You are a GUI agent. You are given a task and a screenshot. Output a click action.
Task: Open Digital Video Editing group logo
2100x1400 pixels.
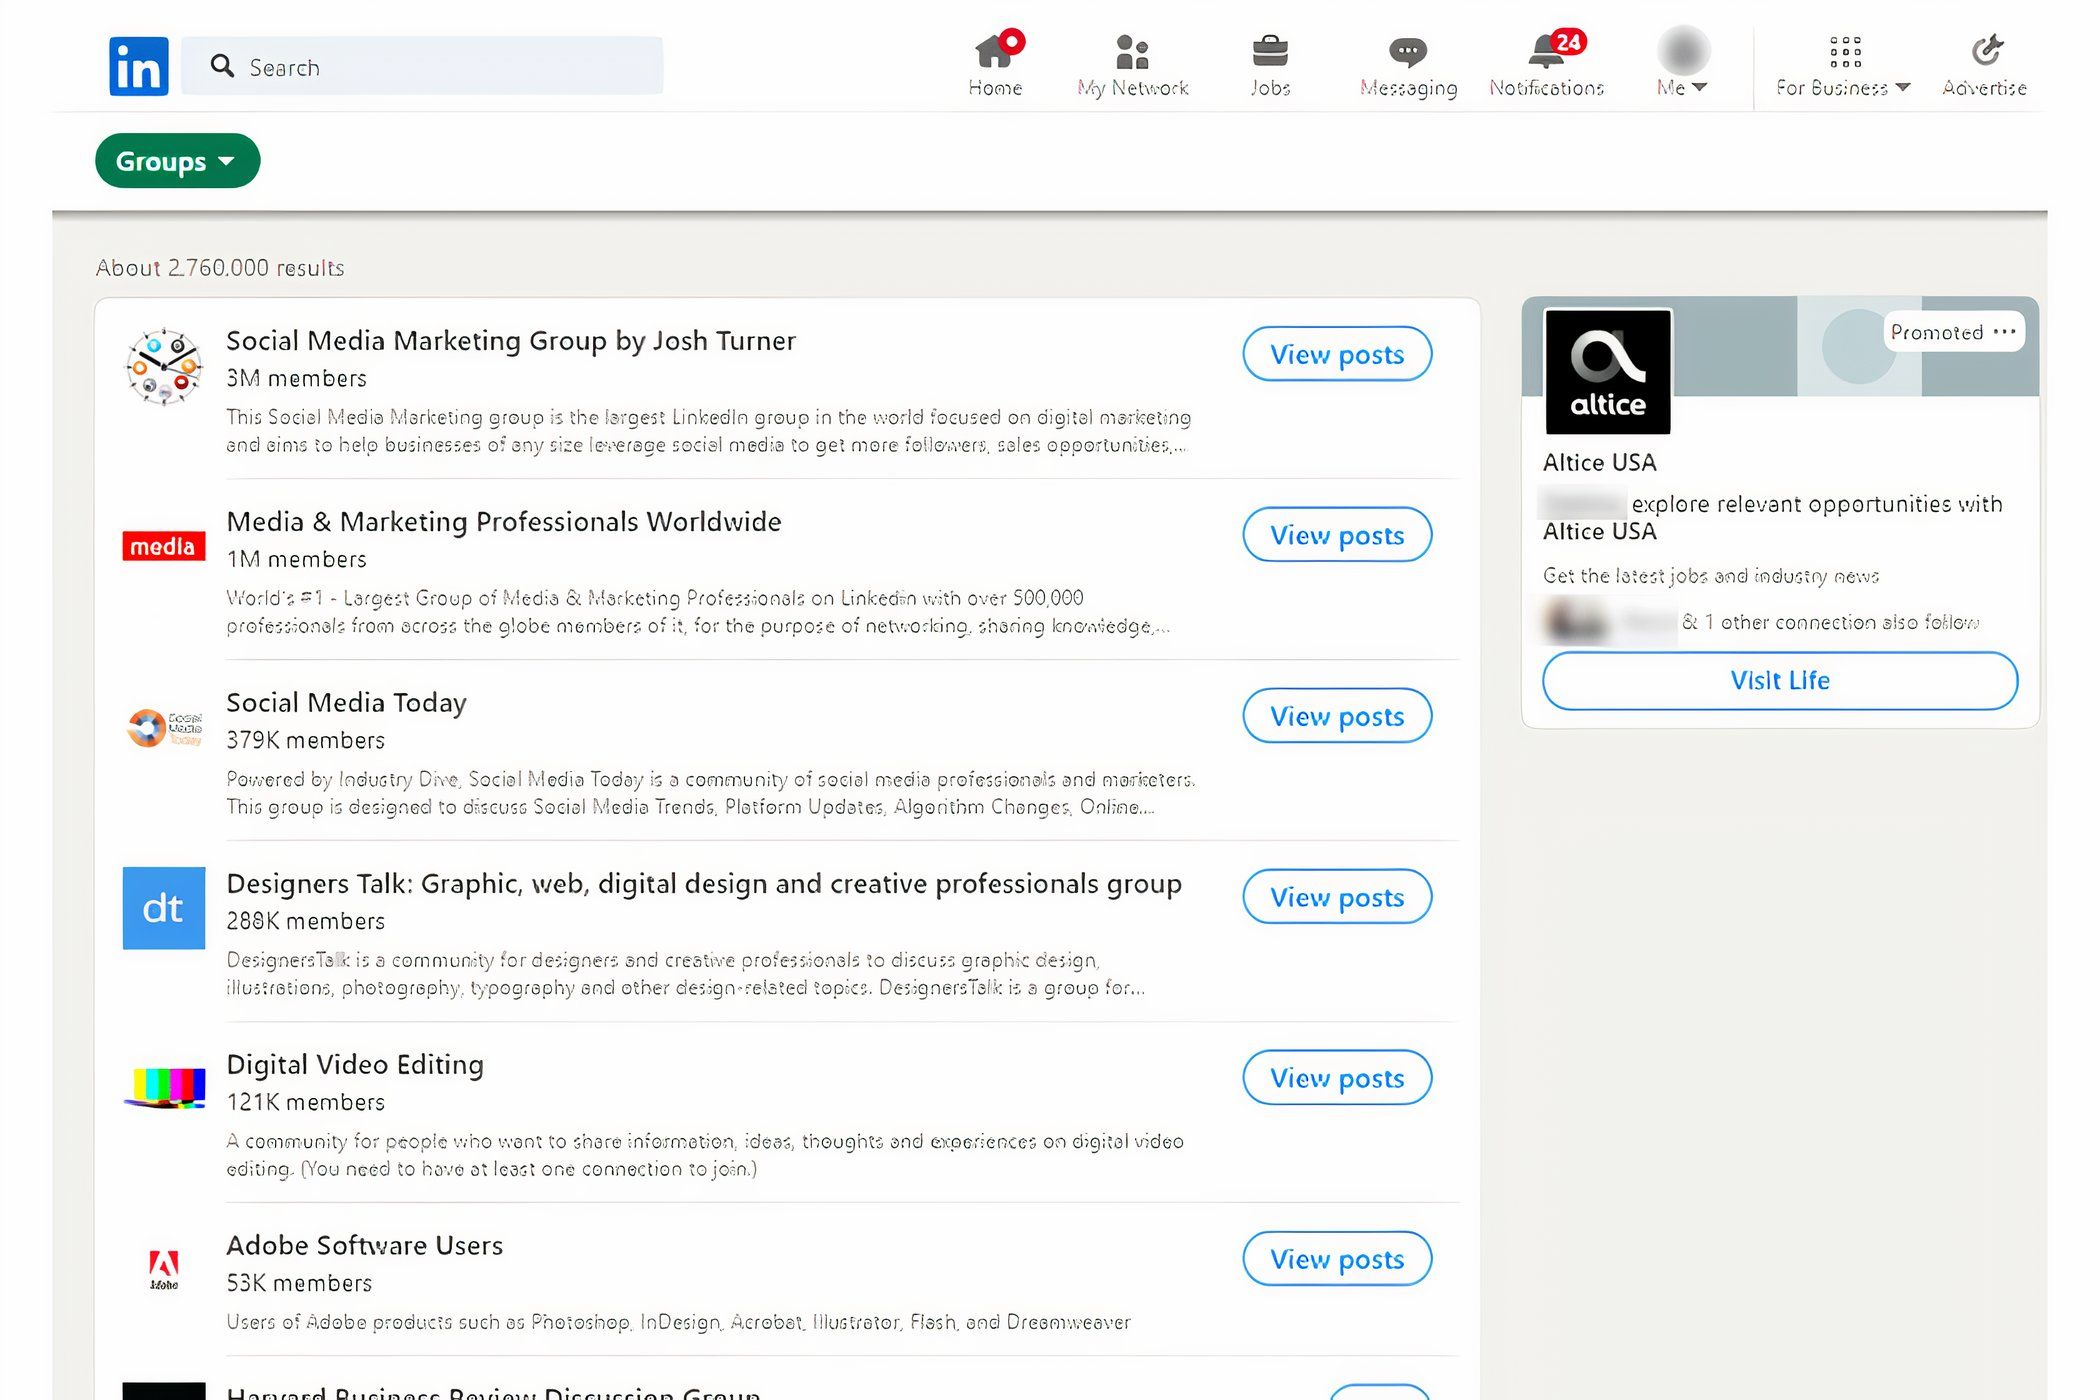pyautogui.click(x=163, y=1089)
